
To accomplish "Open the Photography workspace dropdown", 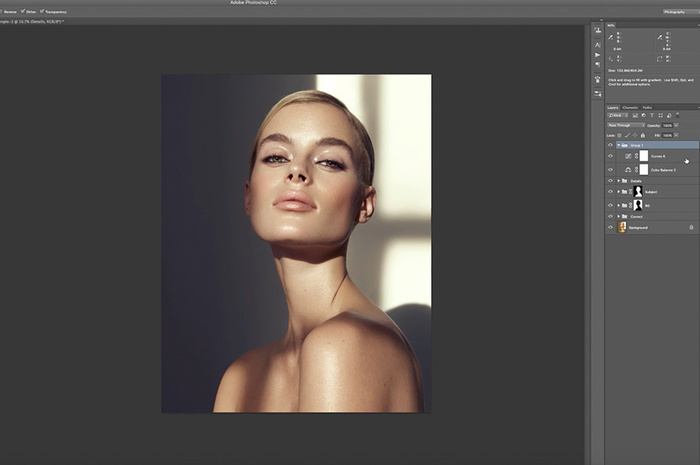I will click(x=681, y=12).
